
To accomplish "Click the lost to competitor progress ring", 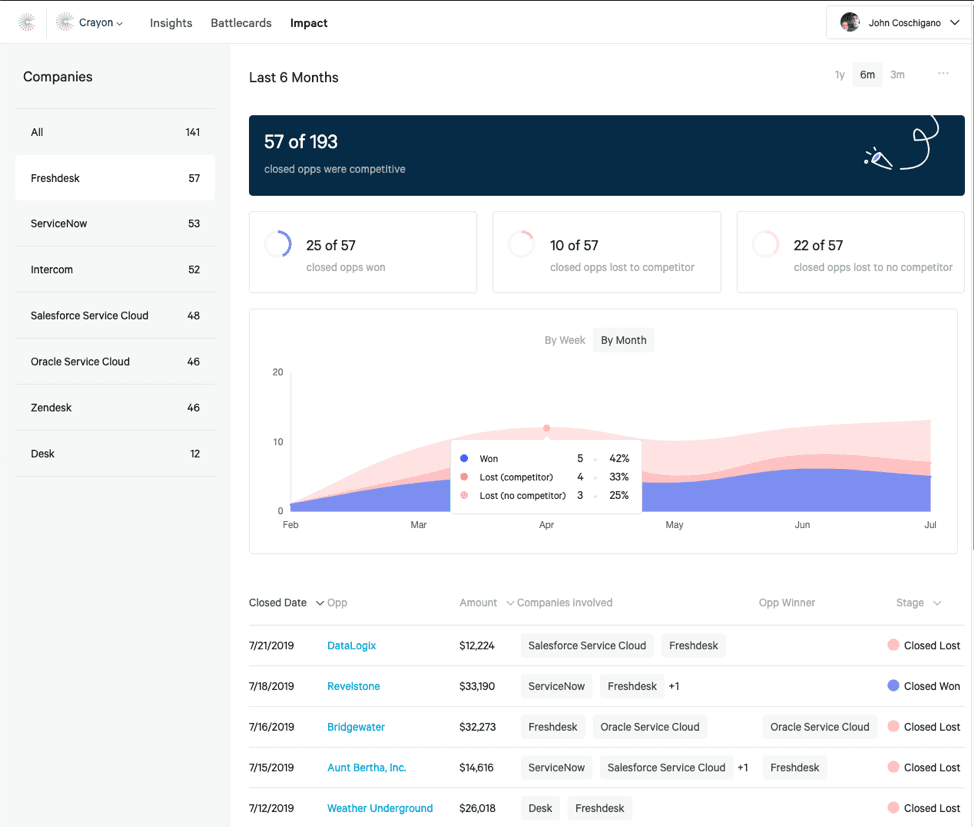I will point(521,245).
